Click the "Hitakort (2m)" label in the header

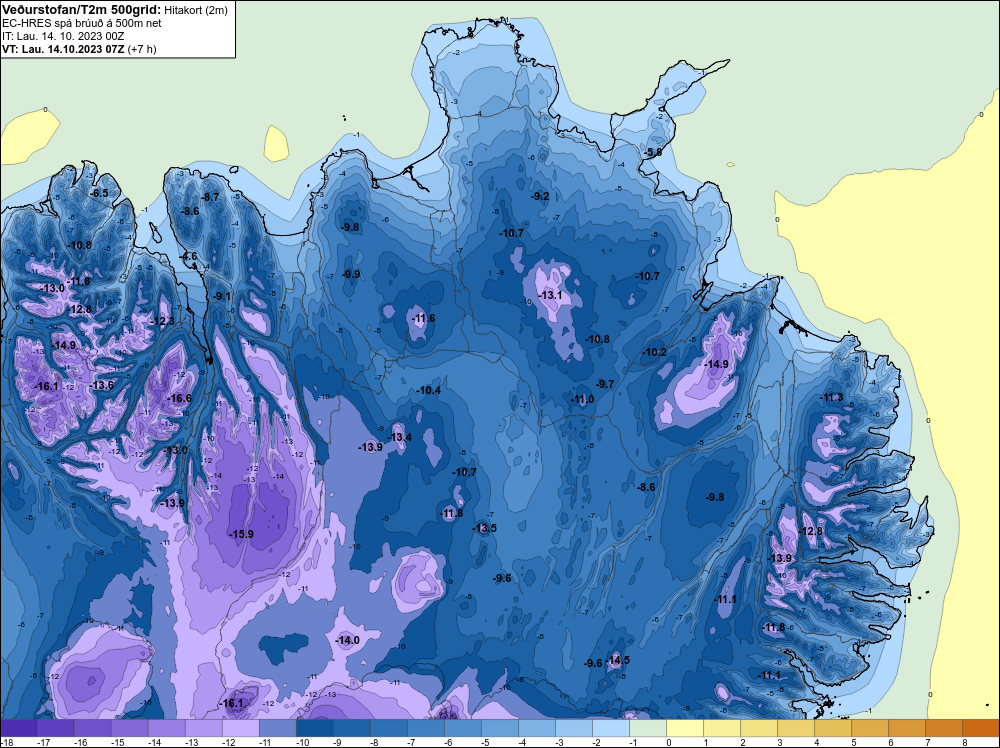(x=195, y=10)
